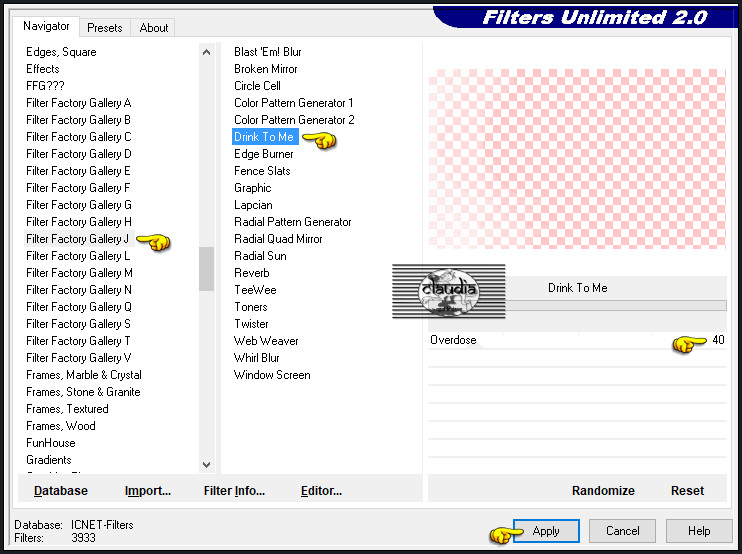Select Filter Factory Gallery H
Viewport: 742px width, 554px height.
pyautogui.click(x=79, y=222)
